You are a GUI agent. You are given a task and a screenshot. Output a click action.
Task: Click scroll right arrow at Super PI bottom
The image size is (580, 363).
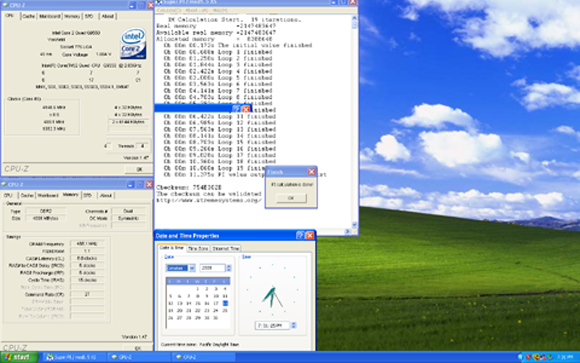coord(348,232)
